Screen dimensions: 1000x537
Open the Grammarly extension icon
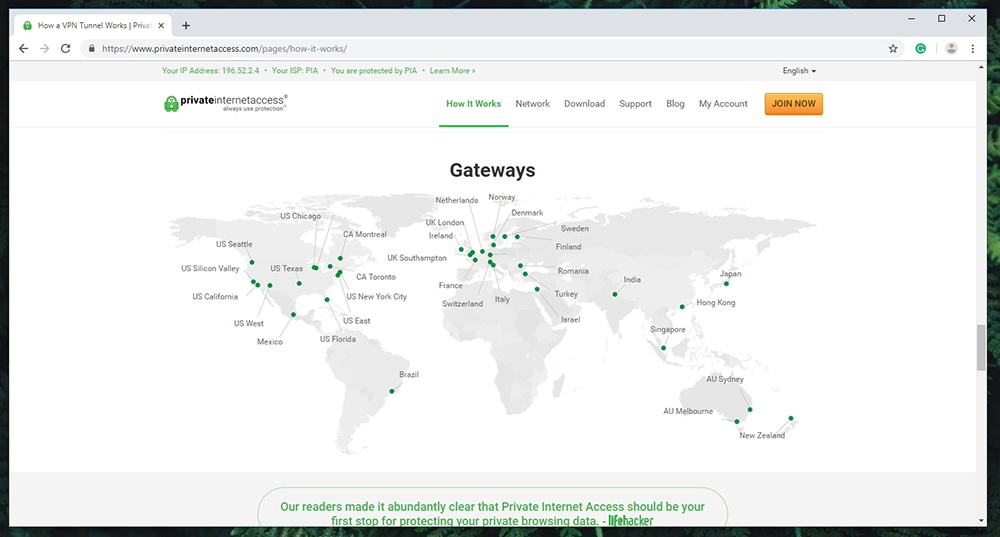click(920, 48)
